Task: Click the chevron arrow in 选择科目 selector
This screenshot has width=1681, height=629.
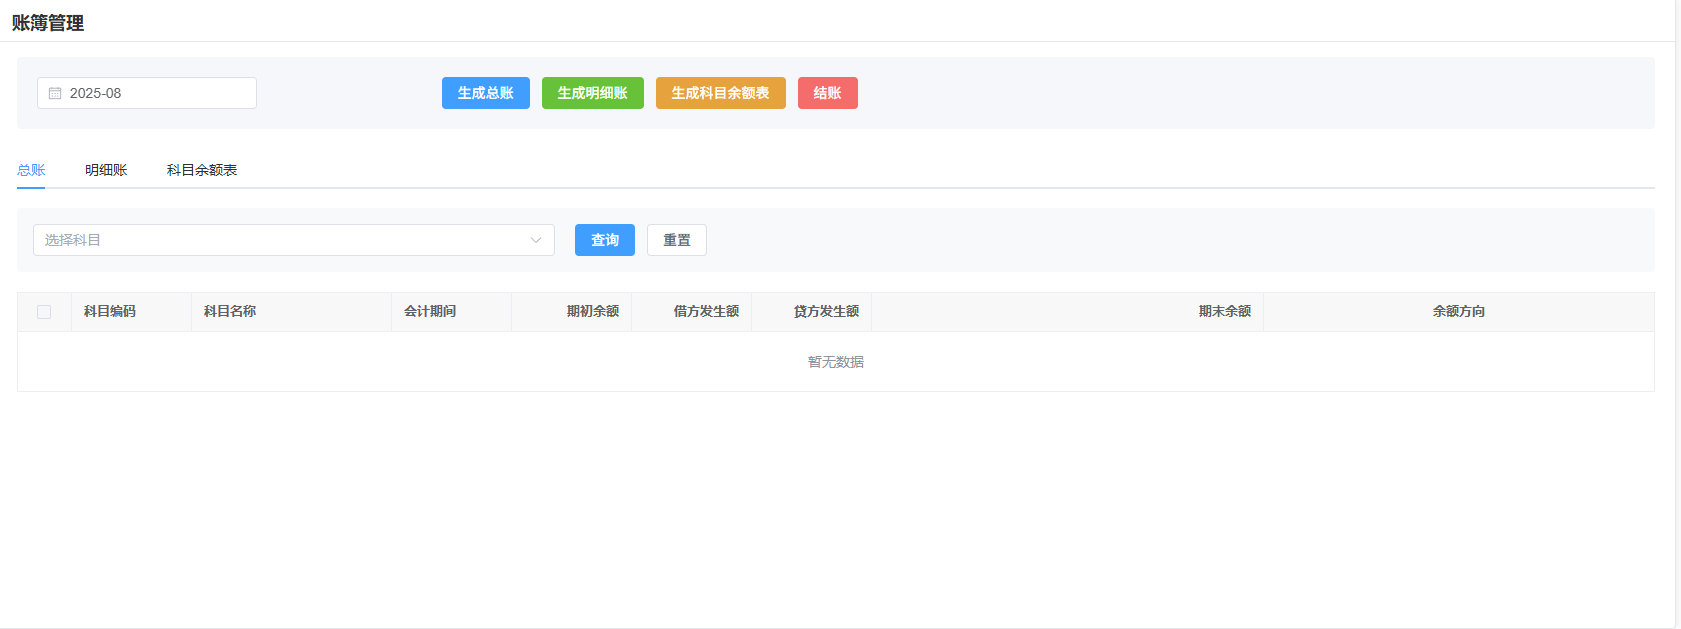Action: point(536,240)
